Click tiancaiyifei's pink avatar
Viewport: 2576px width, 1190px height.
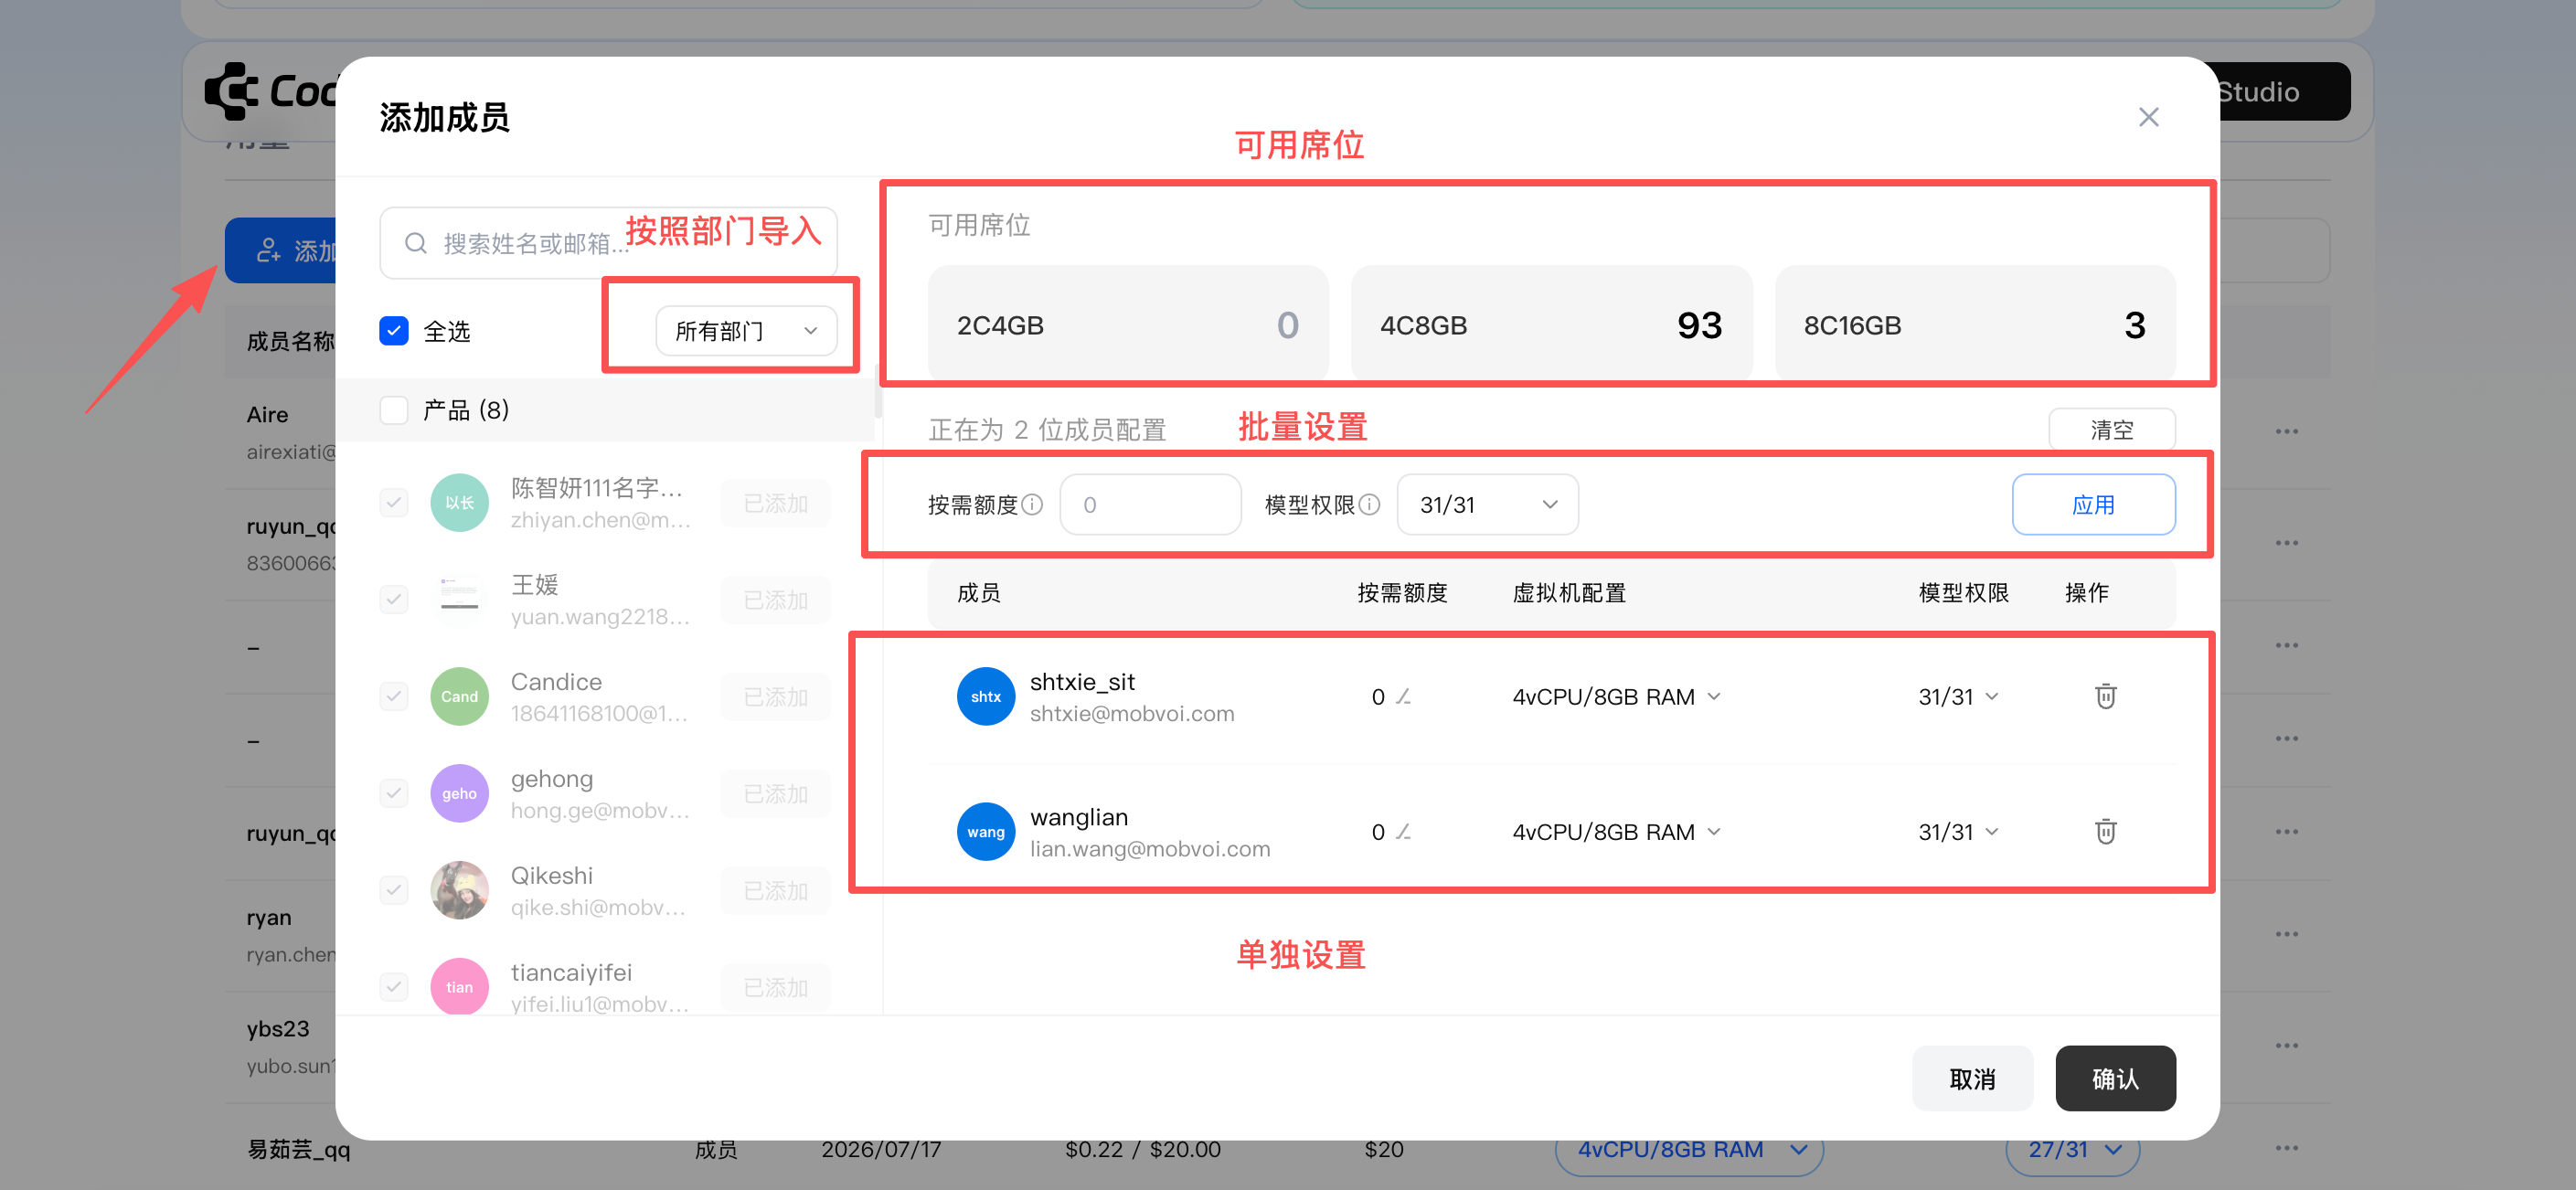click(x=459, y=986)
